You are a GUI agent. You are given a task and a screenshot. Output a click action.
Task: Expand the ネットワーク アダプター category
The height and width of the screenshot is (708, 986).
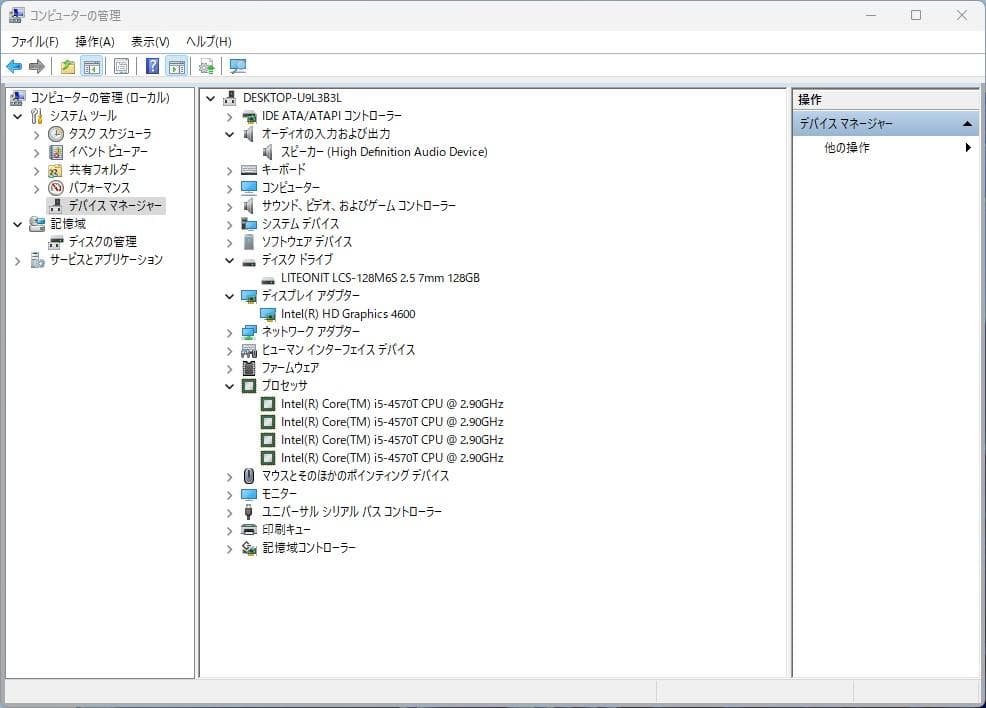[x=230, y=331]
